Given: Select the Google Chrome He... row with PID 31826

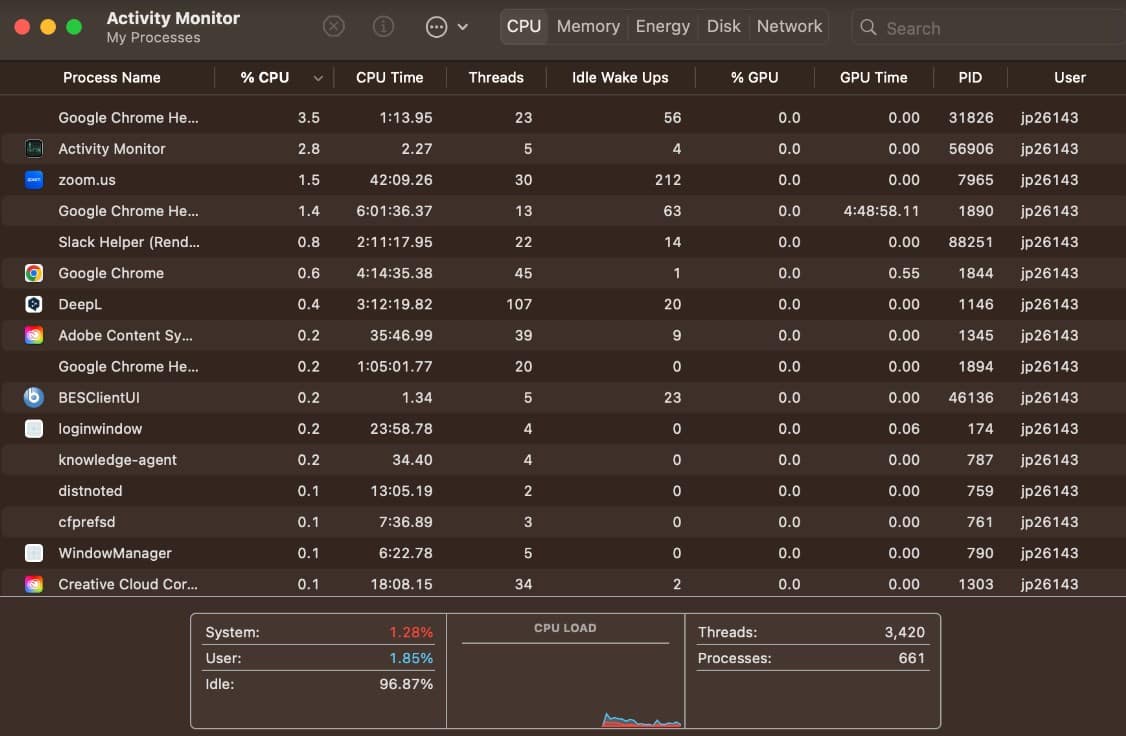Looking at the screenshot, I should tap(563, 118).
